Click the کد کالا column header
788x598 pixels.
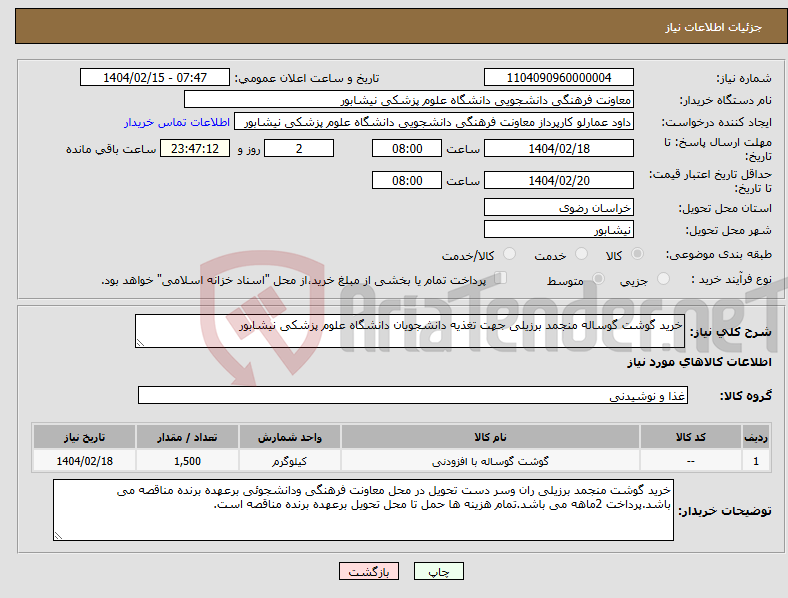[691, 437]
